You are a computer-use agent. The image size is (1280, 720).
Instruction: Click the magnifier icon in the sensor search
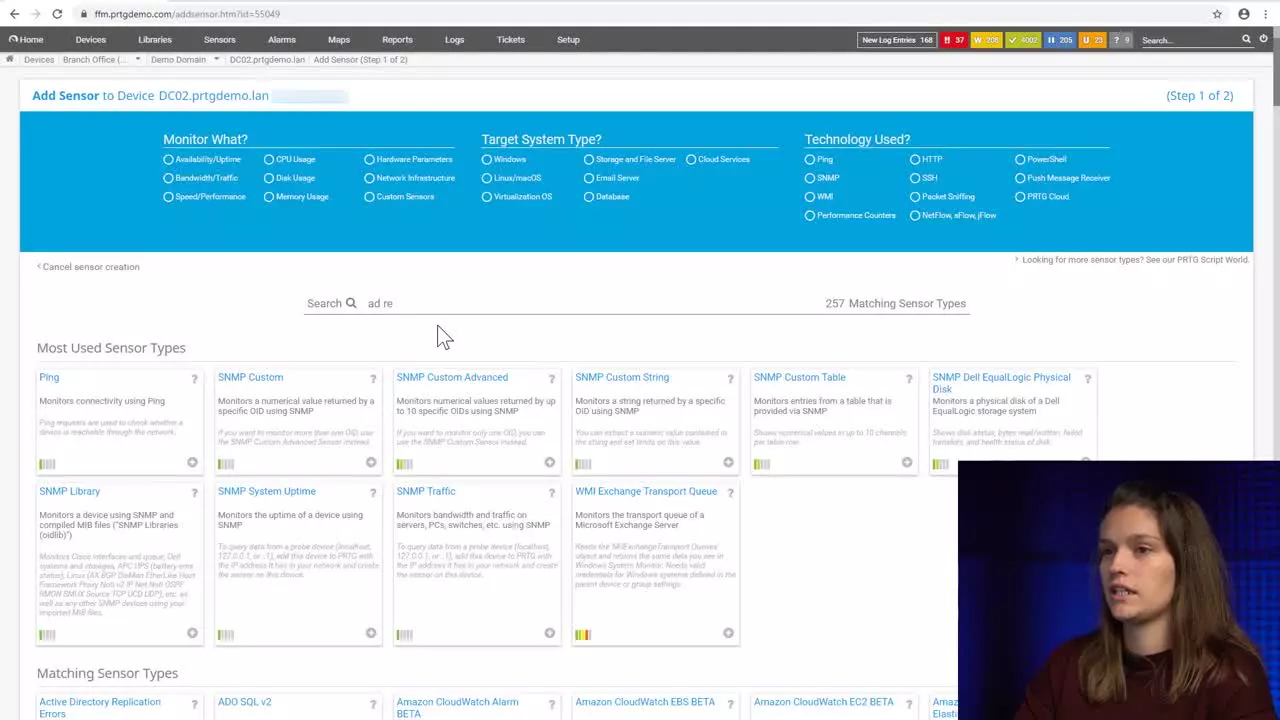(x=351, y=303)
